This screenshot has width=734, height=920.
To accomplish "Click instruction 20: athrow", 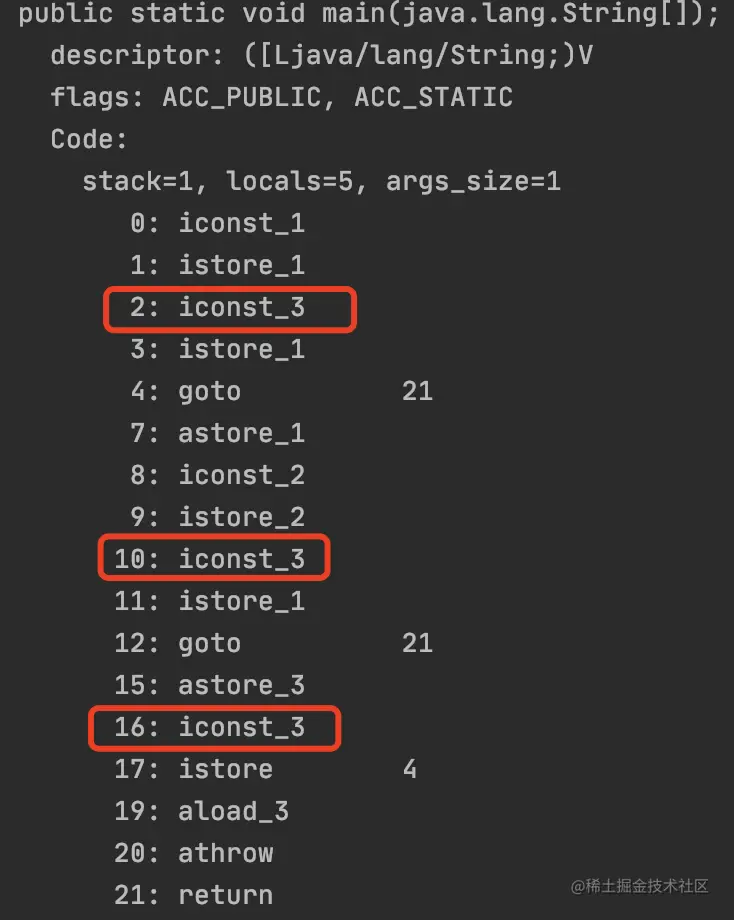I will 194,854.
